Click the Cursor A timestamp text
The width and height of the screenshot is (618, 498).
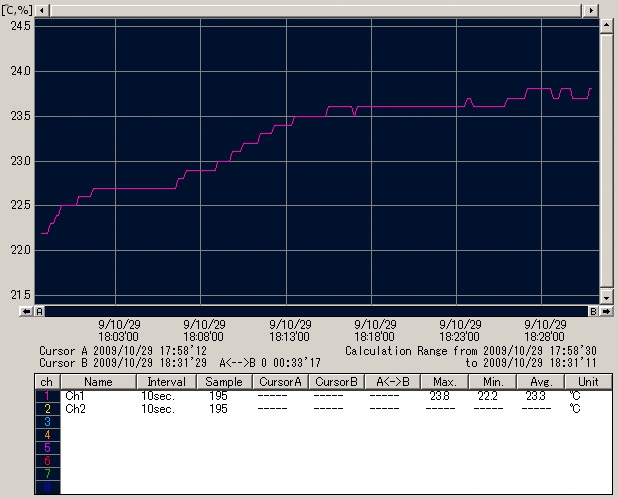(x=123, y=351)
